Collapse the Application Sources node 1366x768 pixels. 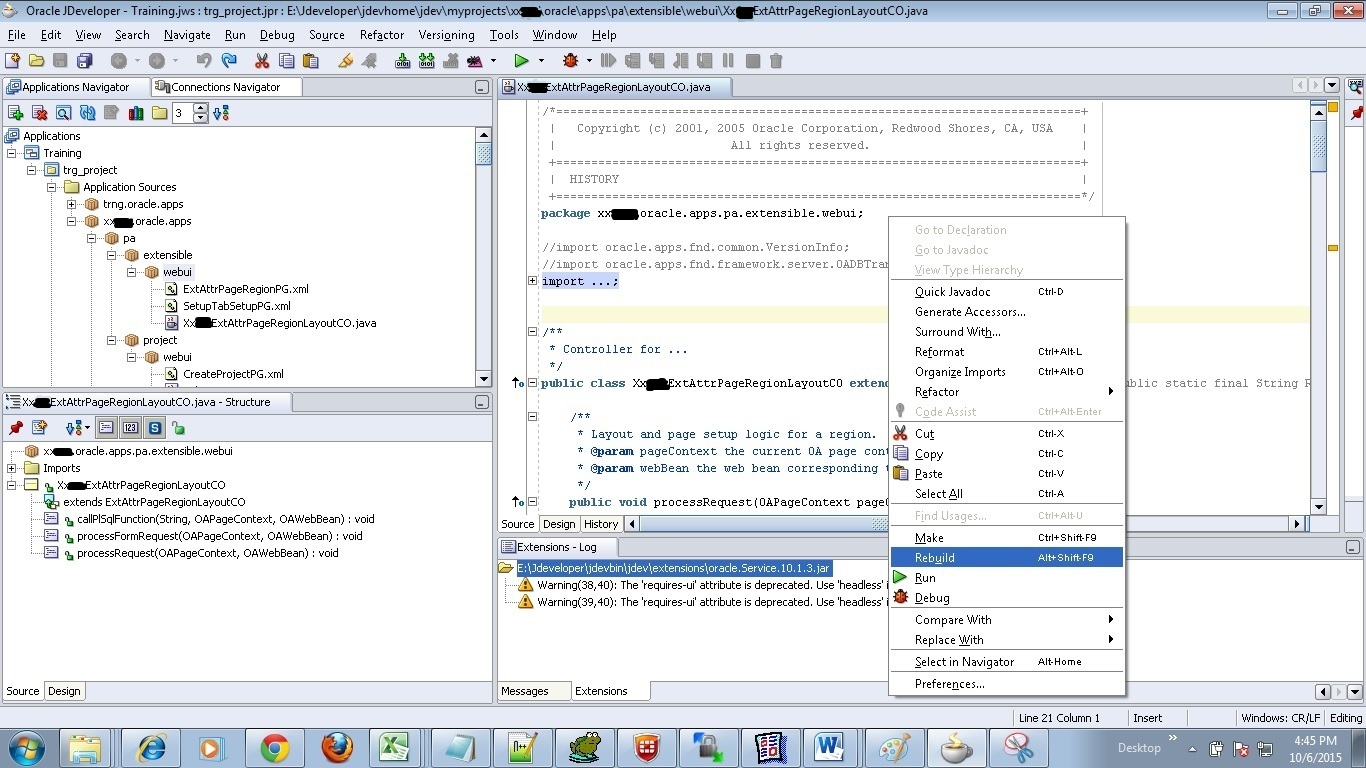click(x=52, y=187)
